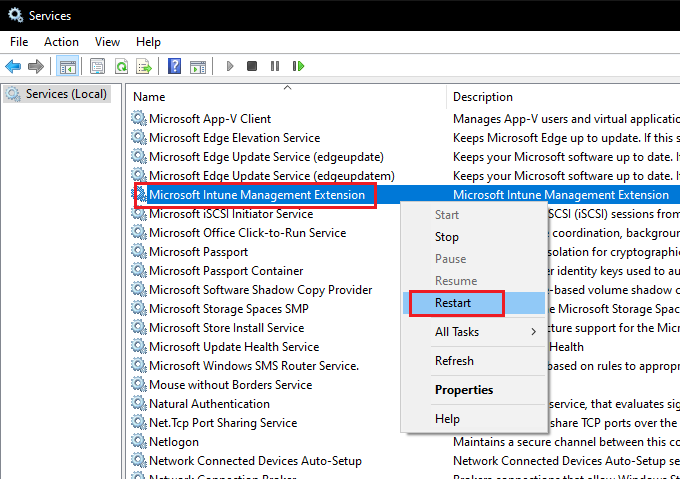Click Pause Service toolbar icon

(275, 66)
